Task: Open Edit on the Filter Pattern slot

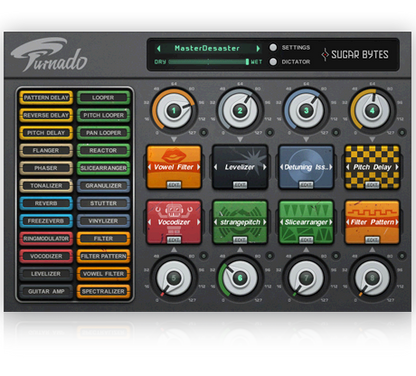Action: pyautogui.click(x=372, y=240)
